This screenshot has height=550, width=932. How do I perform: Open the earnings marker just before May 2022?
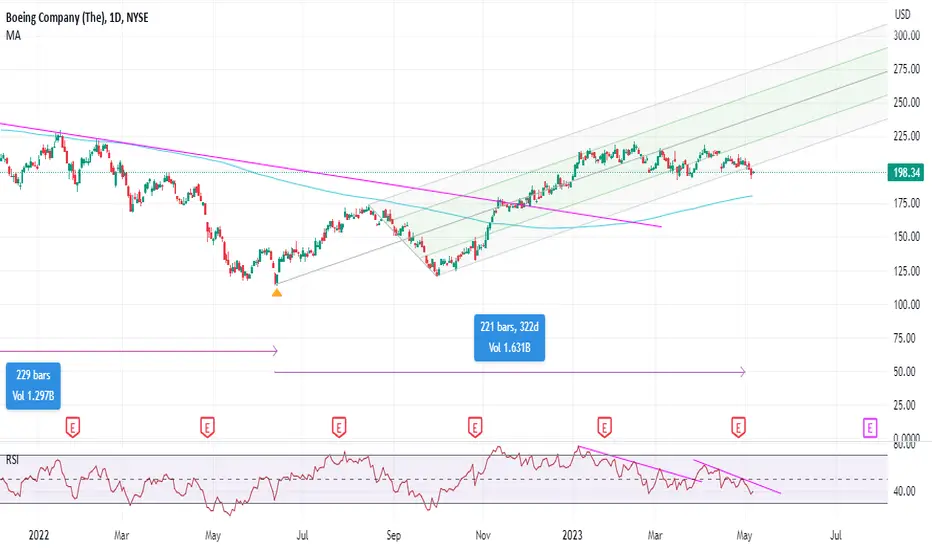click(207, 427)
